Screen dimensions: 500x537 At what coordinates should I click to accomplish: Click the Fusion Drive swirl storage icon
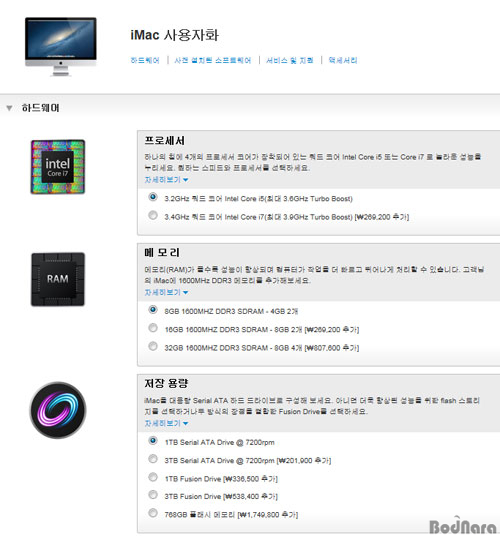coord(58,410)
